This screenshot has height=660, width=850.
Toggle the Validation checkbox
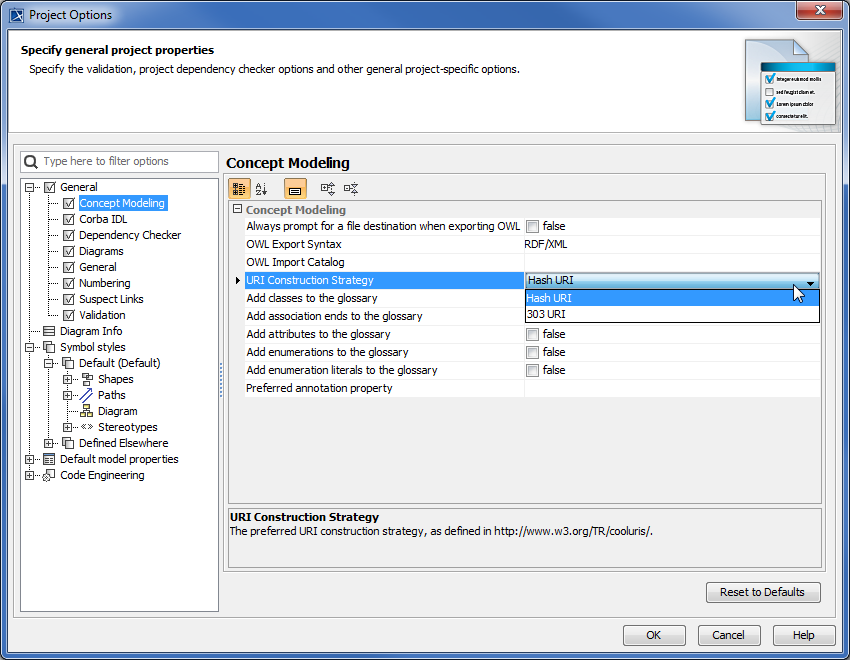[69, 315]
